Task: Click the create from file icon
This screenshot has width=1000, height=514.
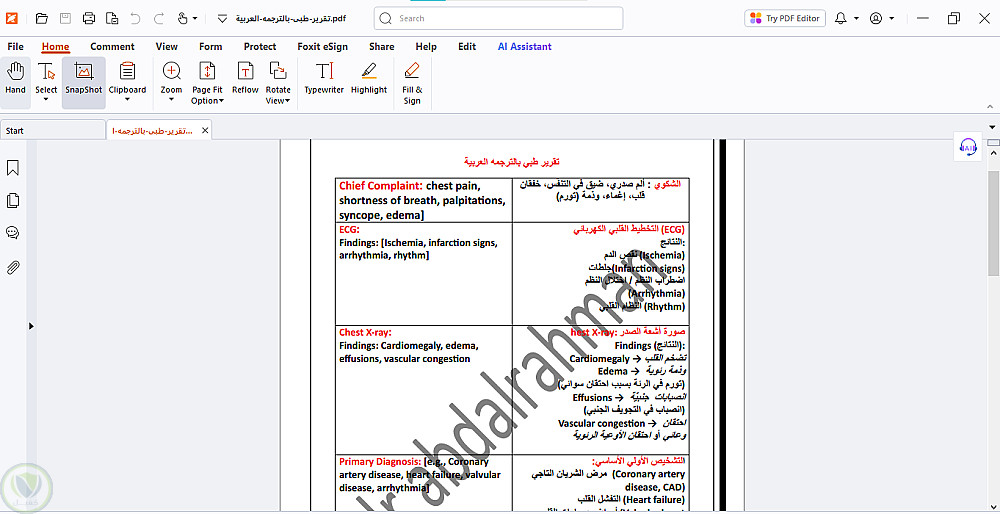Action: coord(112,18)
